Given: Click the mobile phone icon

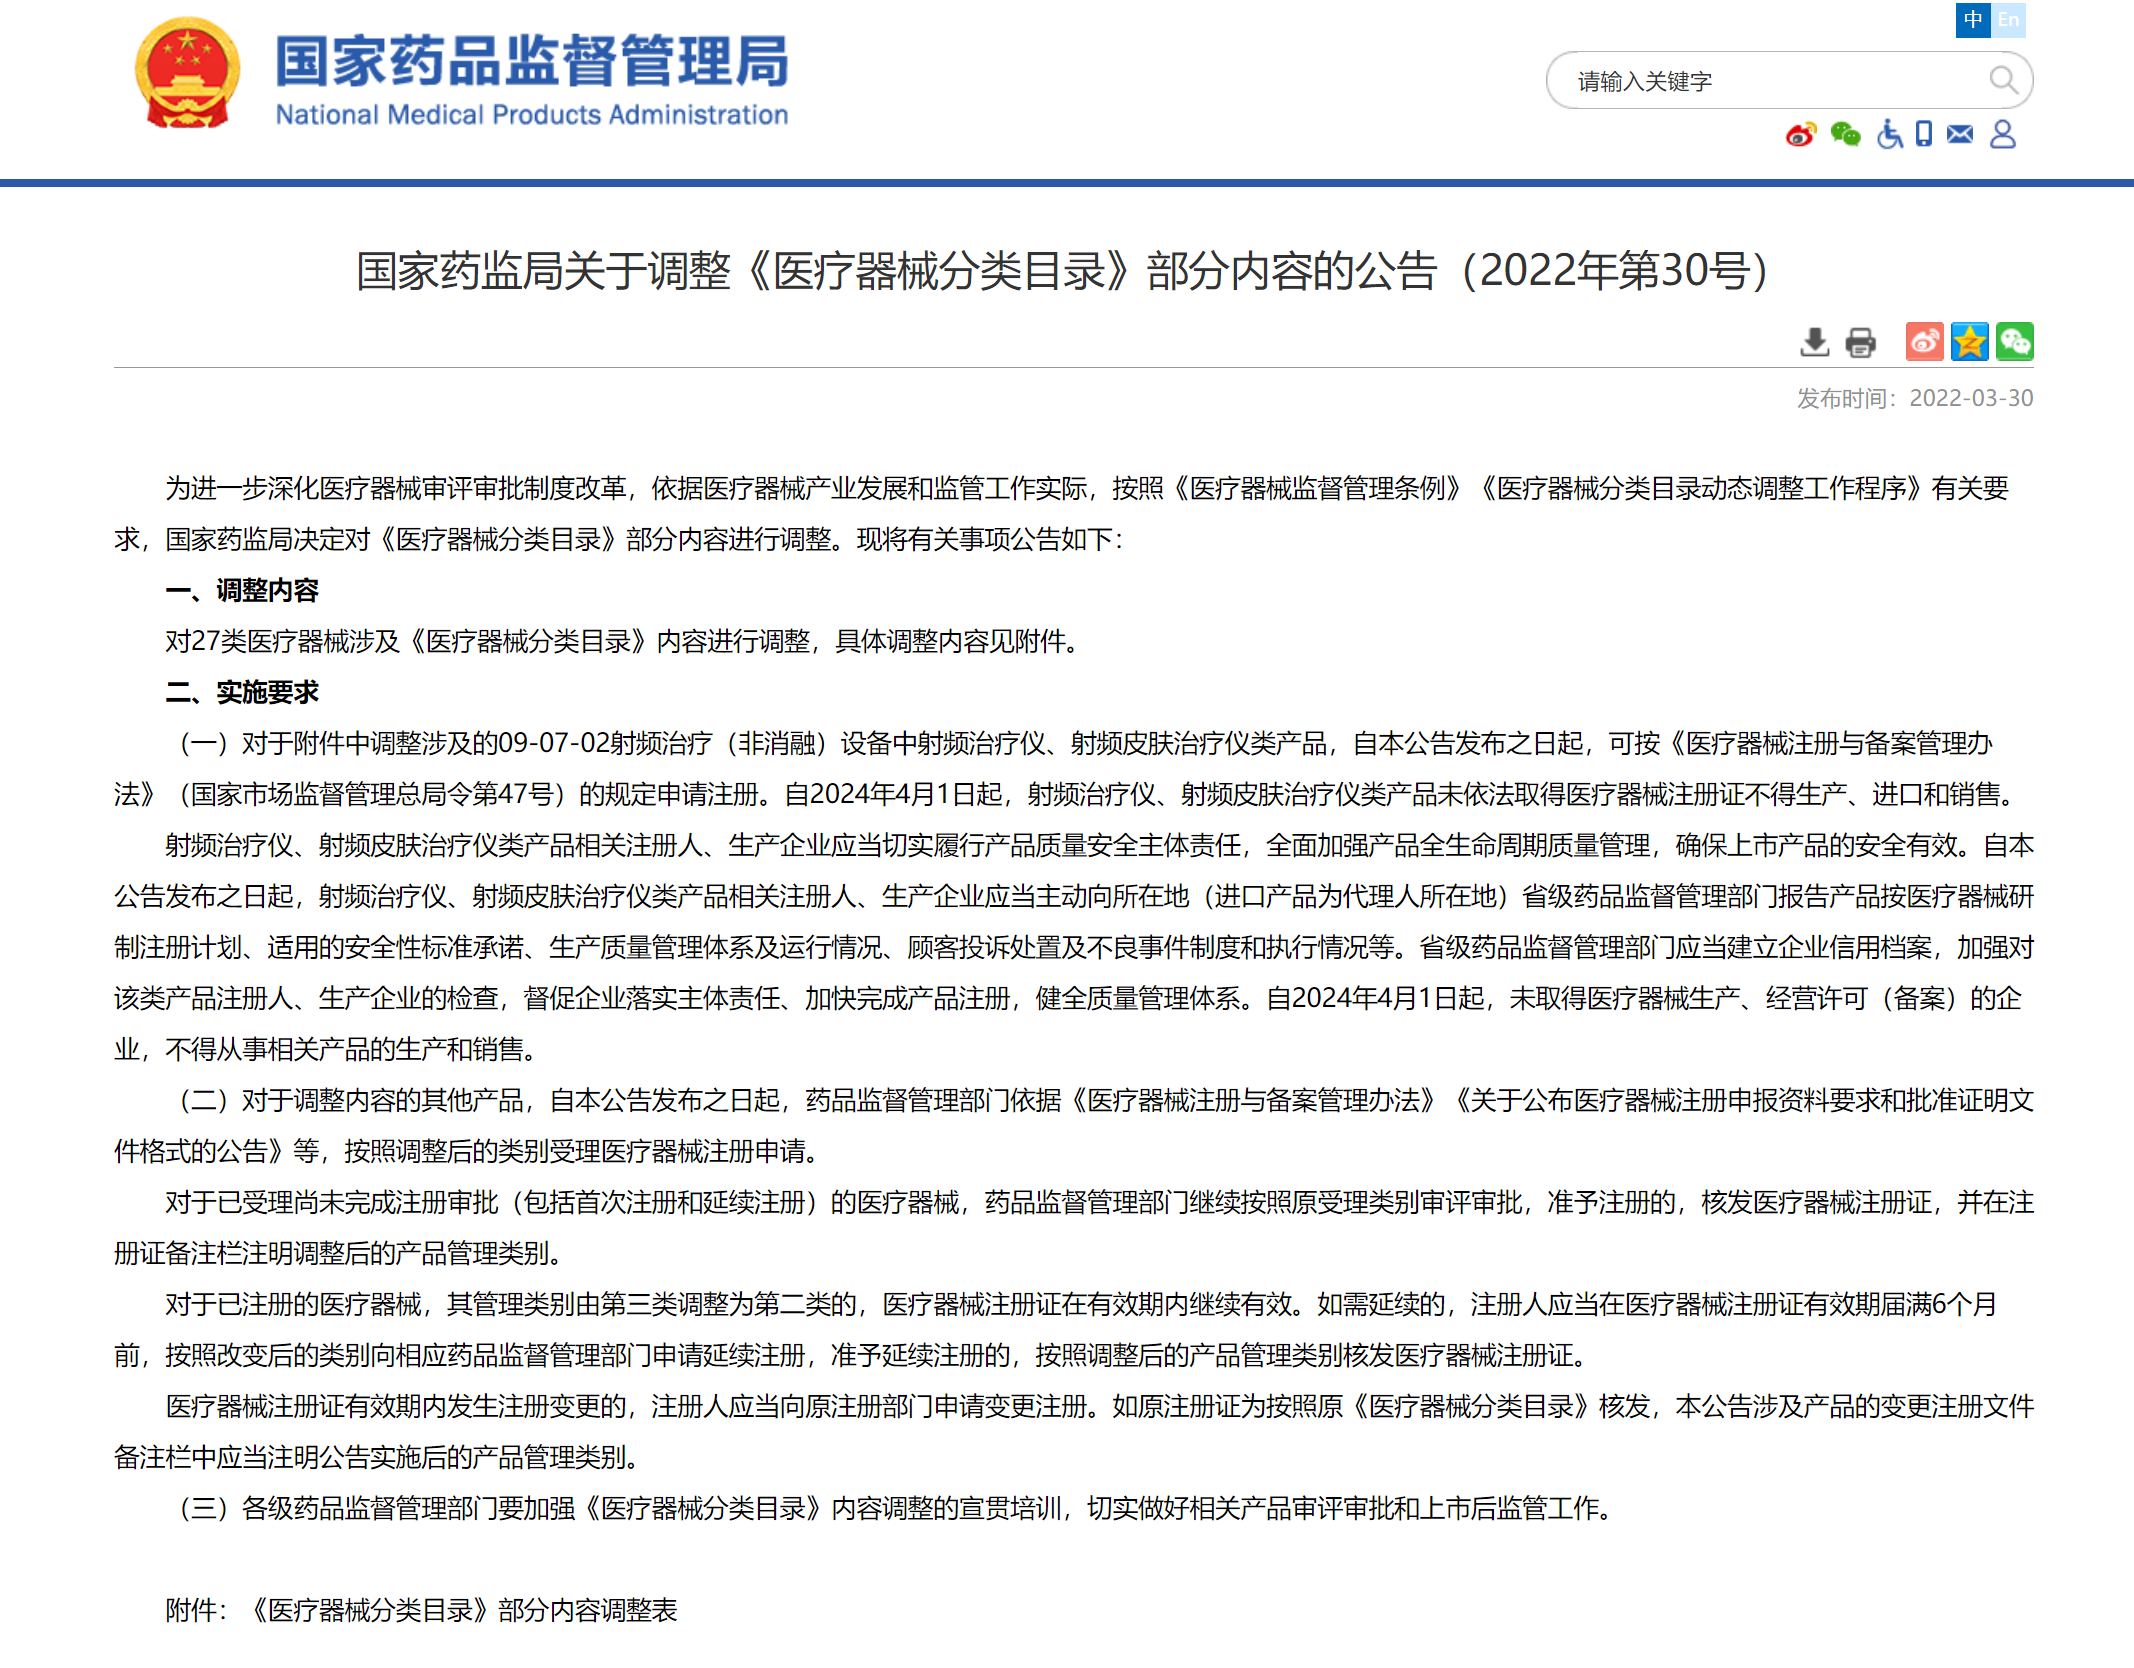Looking at the screenshot, I should (x=1924, y=134).
